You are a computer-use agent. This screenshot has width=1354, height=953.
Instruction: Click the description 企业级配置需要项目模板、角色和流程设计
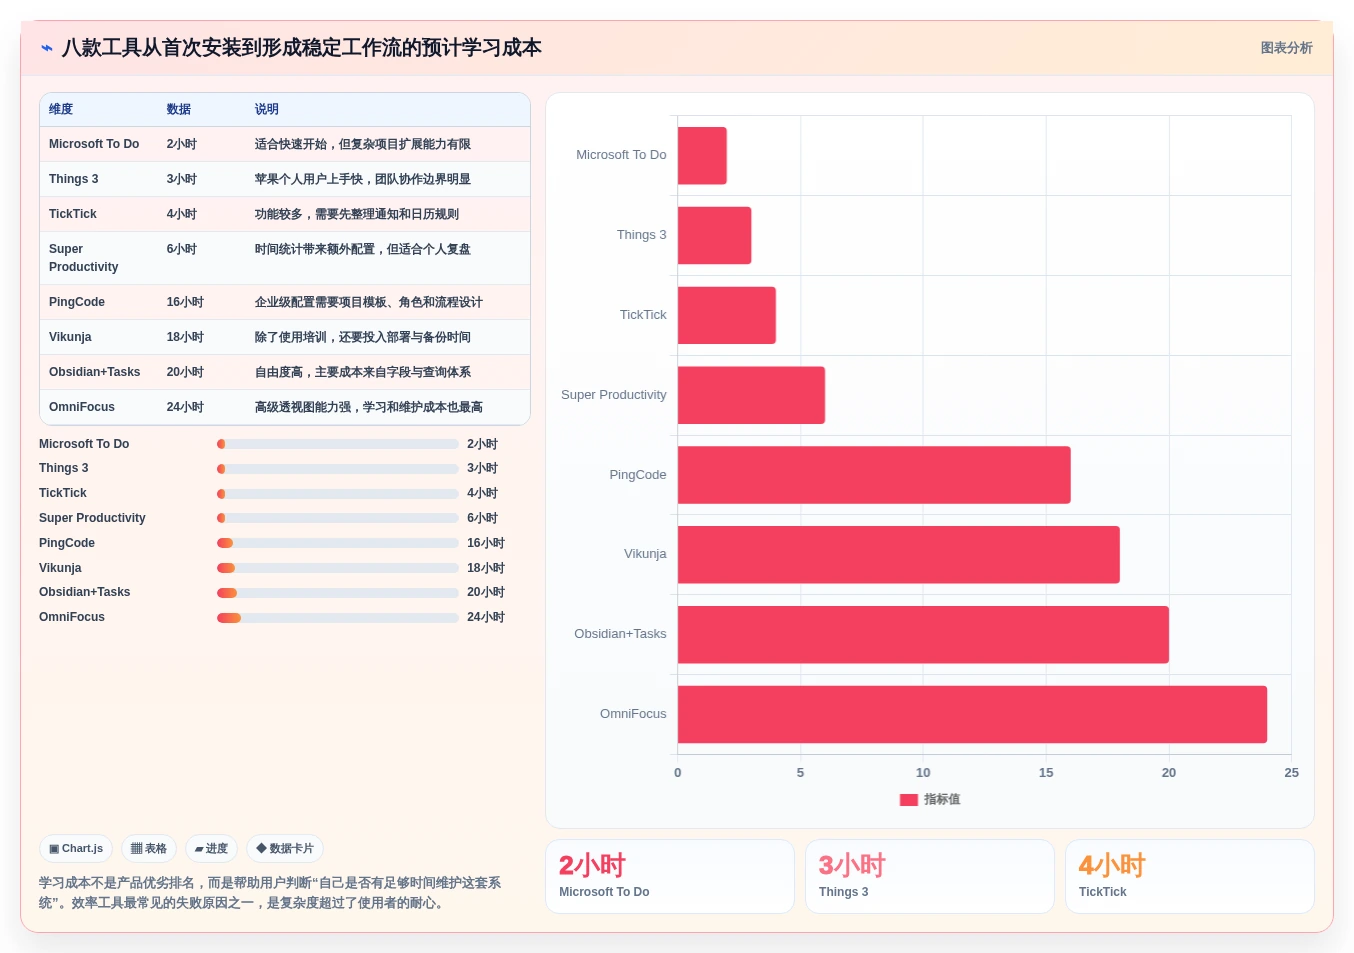pyautogui.click(x=369, y=302)
